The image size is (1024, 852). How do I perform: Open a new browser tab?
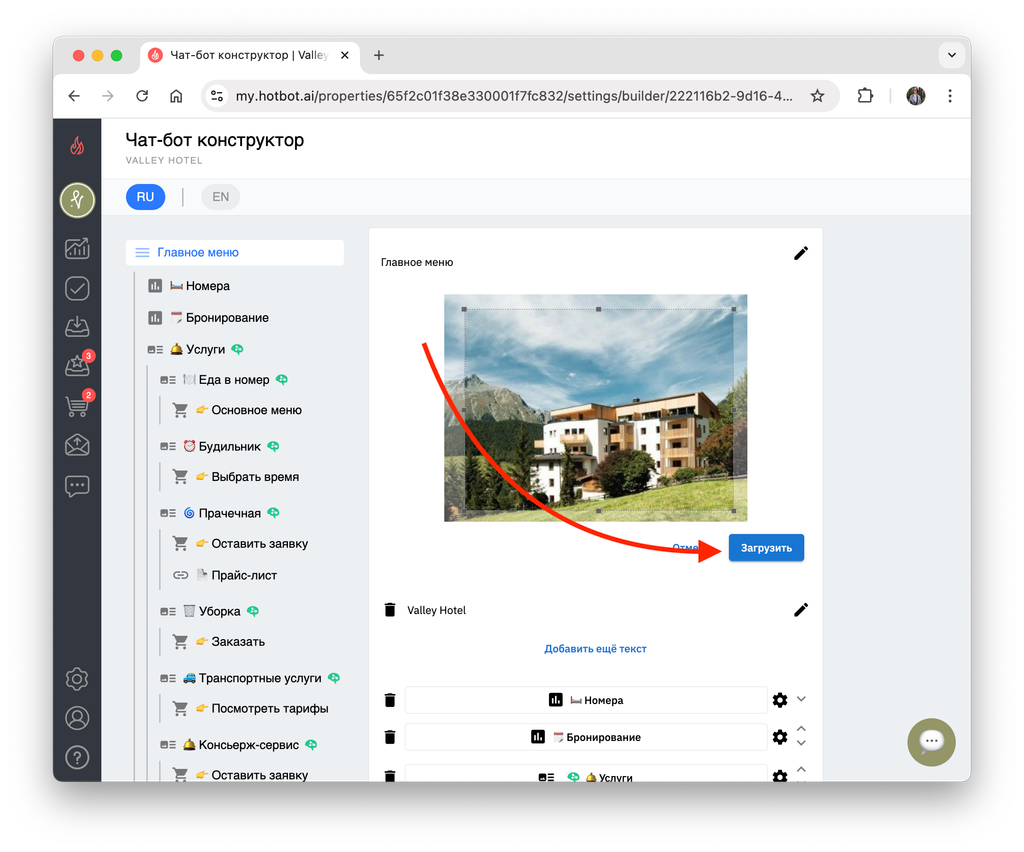tap(379, 55)
